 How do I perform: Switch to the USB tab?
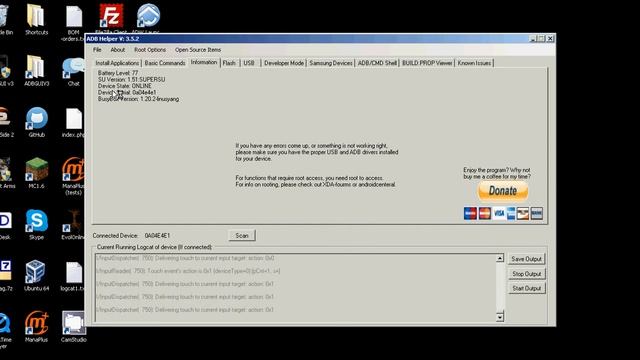(x=249, y=63)
